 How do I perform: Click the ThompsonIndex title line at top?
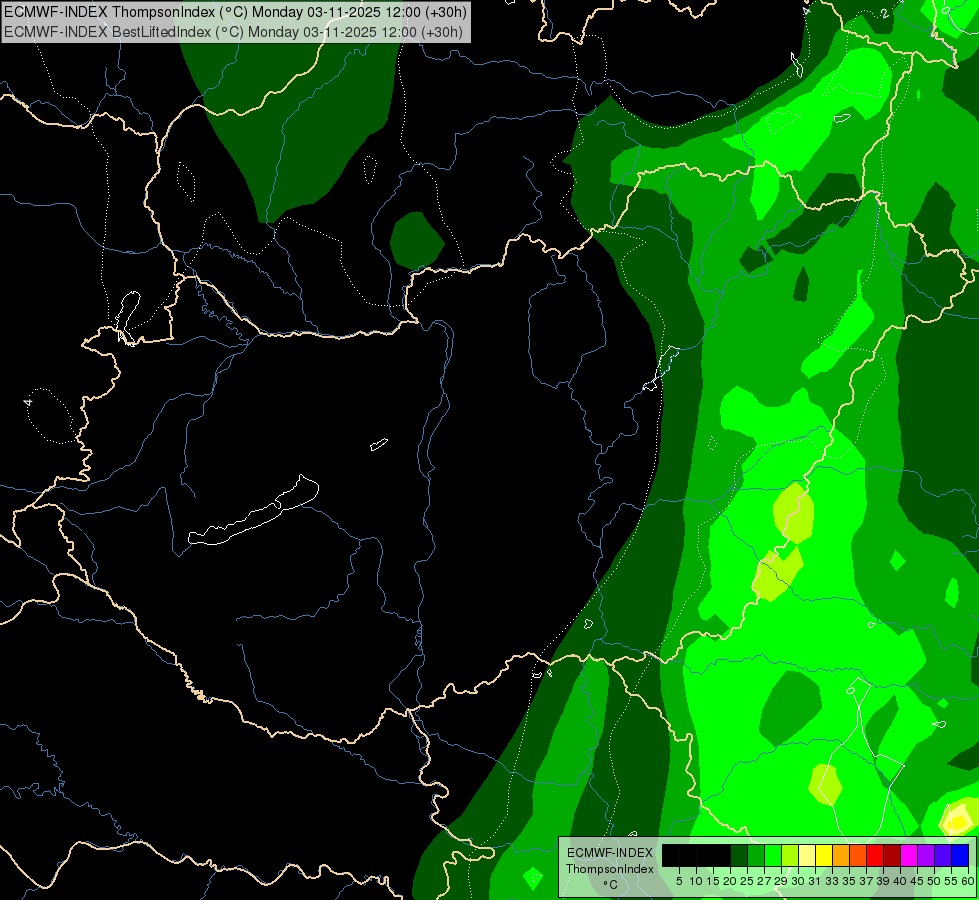tap(235, 12)
